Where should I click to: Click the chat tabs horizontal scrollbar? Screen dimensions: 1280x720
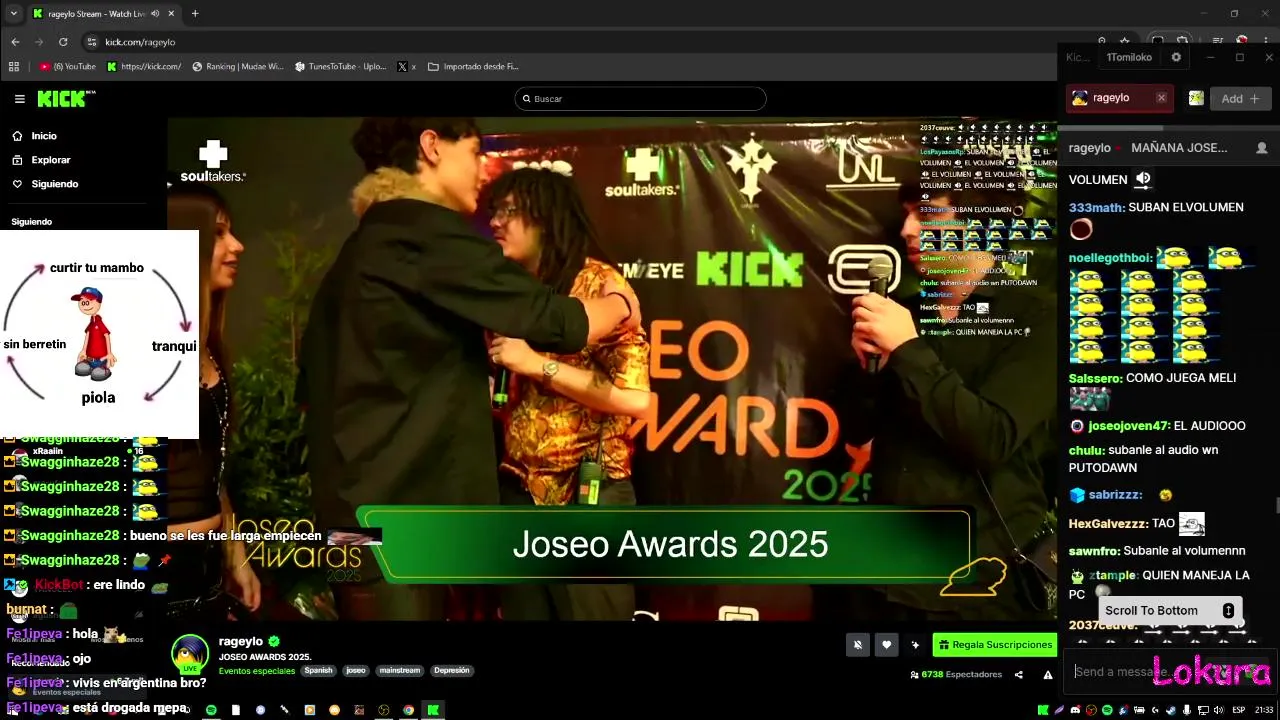point(1112,128)
